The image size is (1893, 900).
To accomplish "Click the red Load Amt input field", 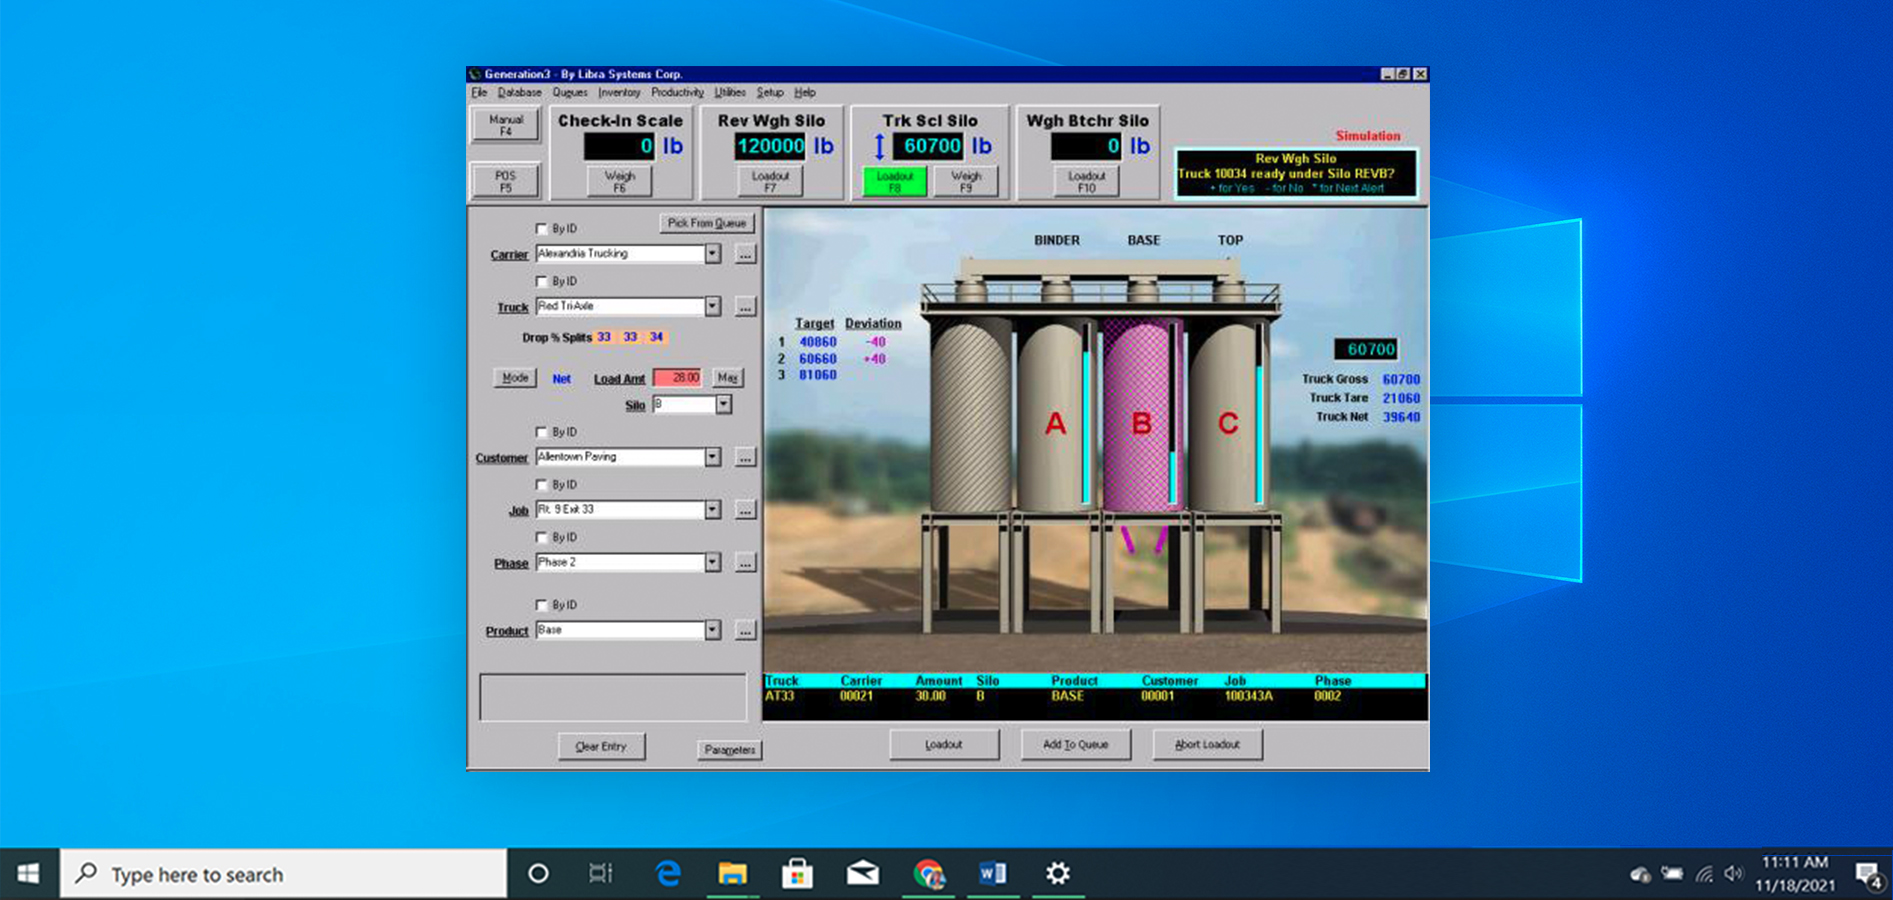I will pyautogui.click(x=677, y=378).
